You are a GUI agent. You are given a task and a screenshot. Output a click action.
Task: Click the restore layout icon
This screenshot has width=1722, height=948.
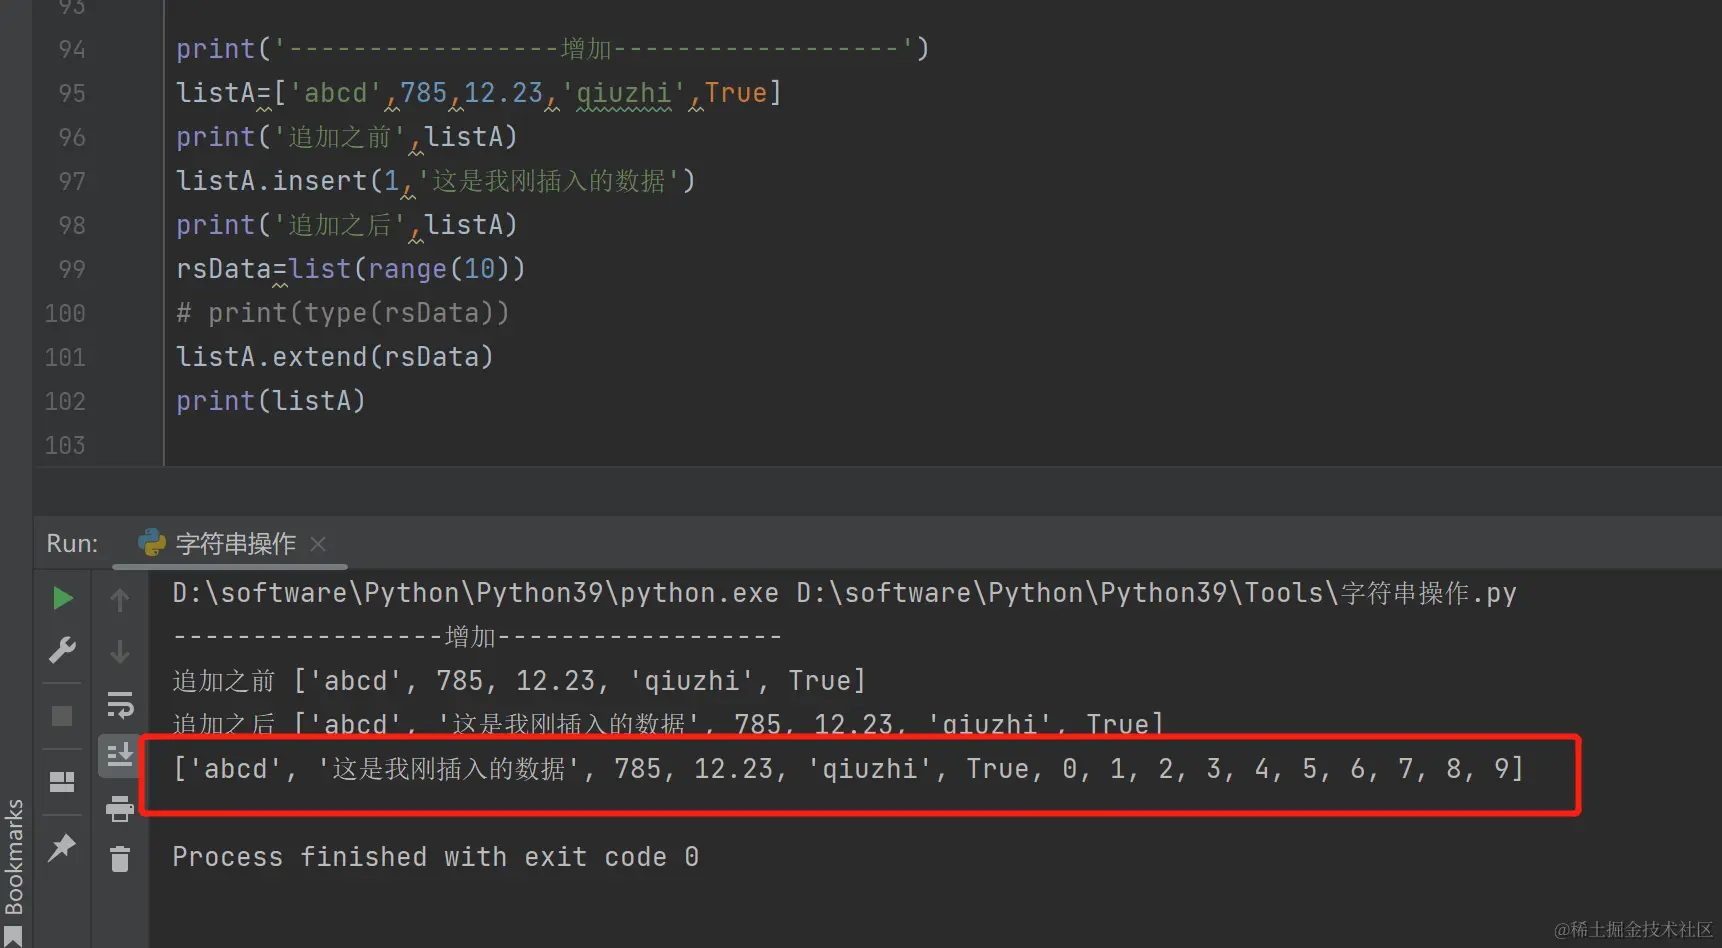point(62,781)
